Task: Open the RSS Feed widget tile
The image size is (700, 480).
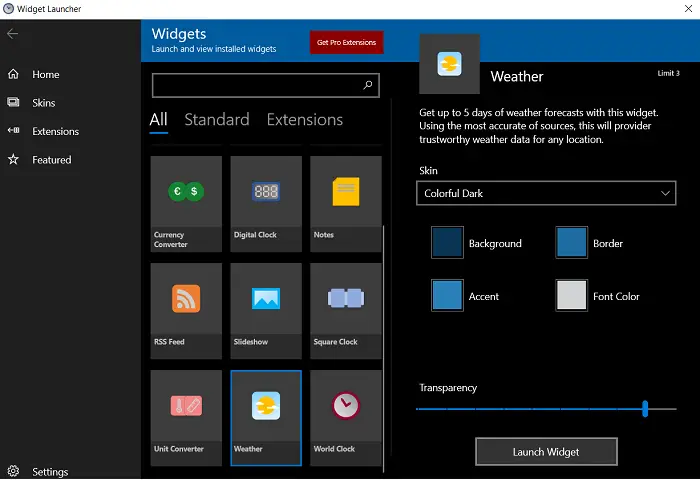Action: pyautogui.click(x=186, y=311)
